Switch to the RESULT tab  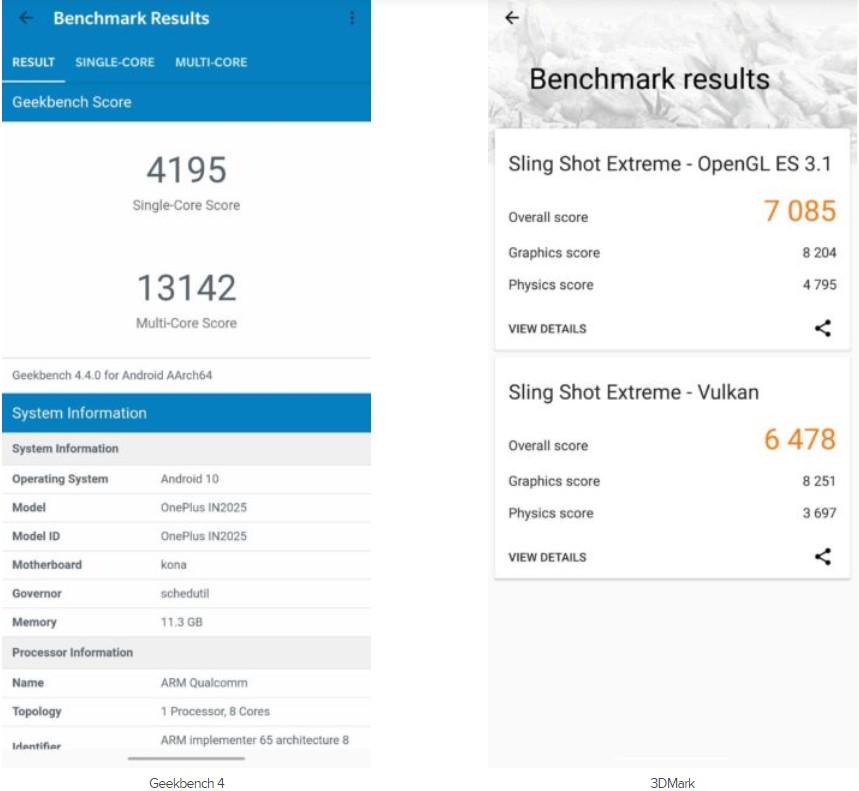(x=33, y=62)
